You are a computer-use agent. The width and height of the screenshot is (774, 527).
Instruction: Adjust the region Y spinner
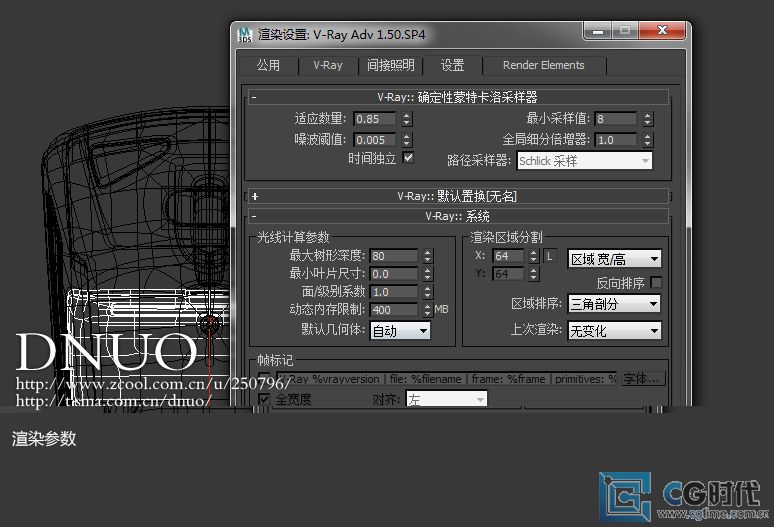(534, 274)
